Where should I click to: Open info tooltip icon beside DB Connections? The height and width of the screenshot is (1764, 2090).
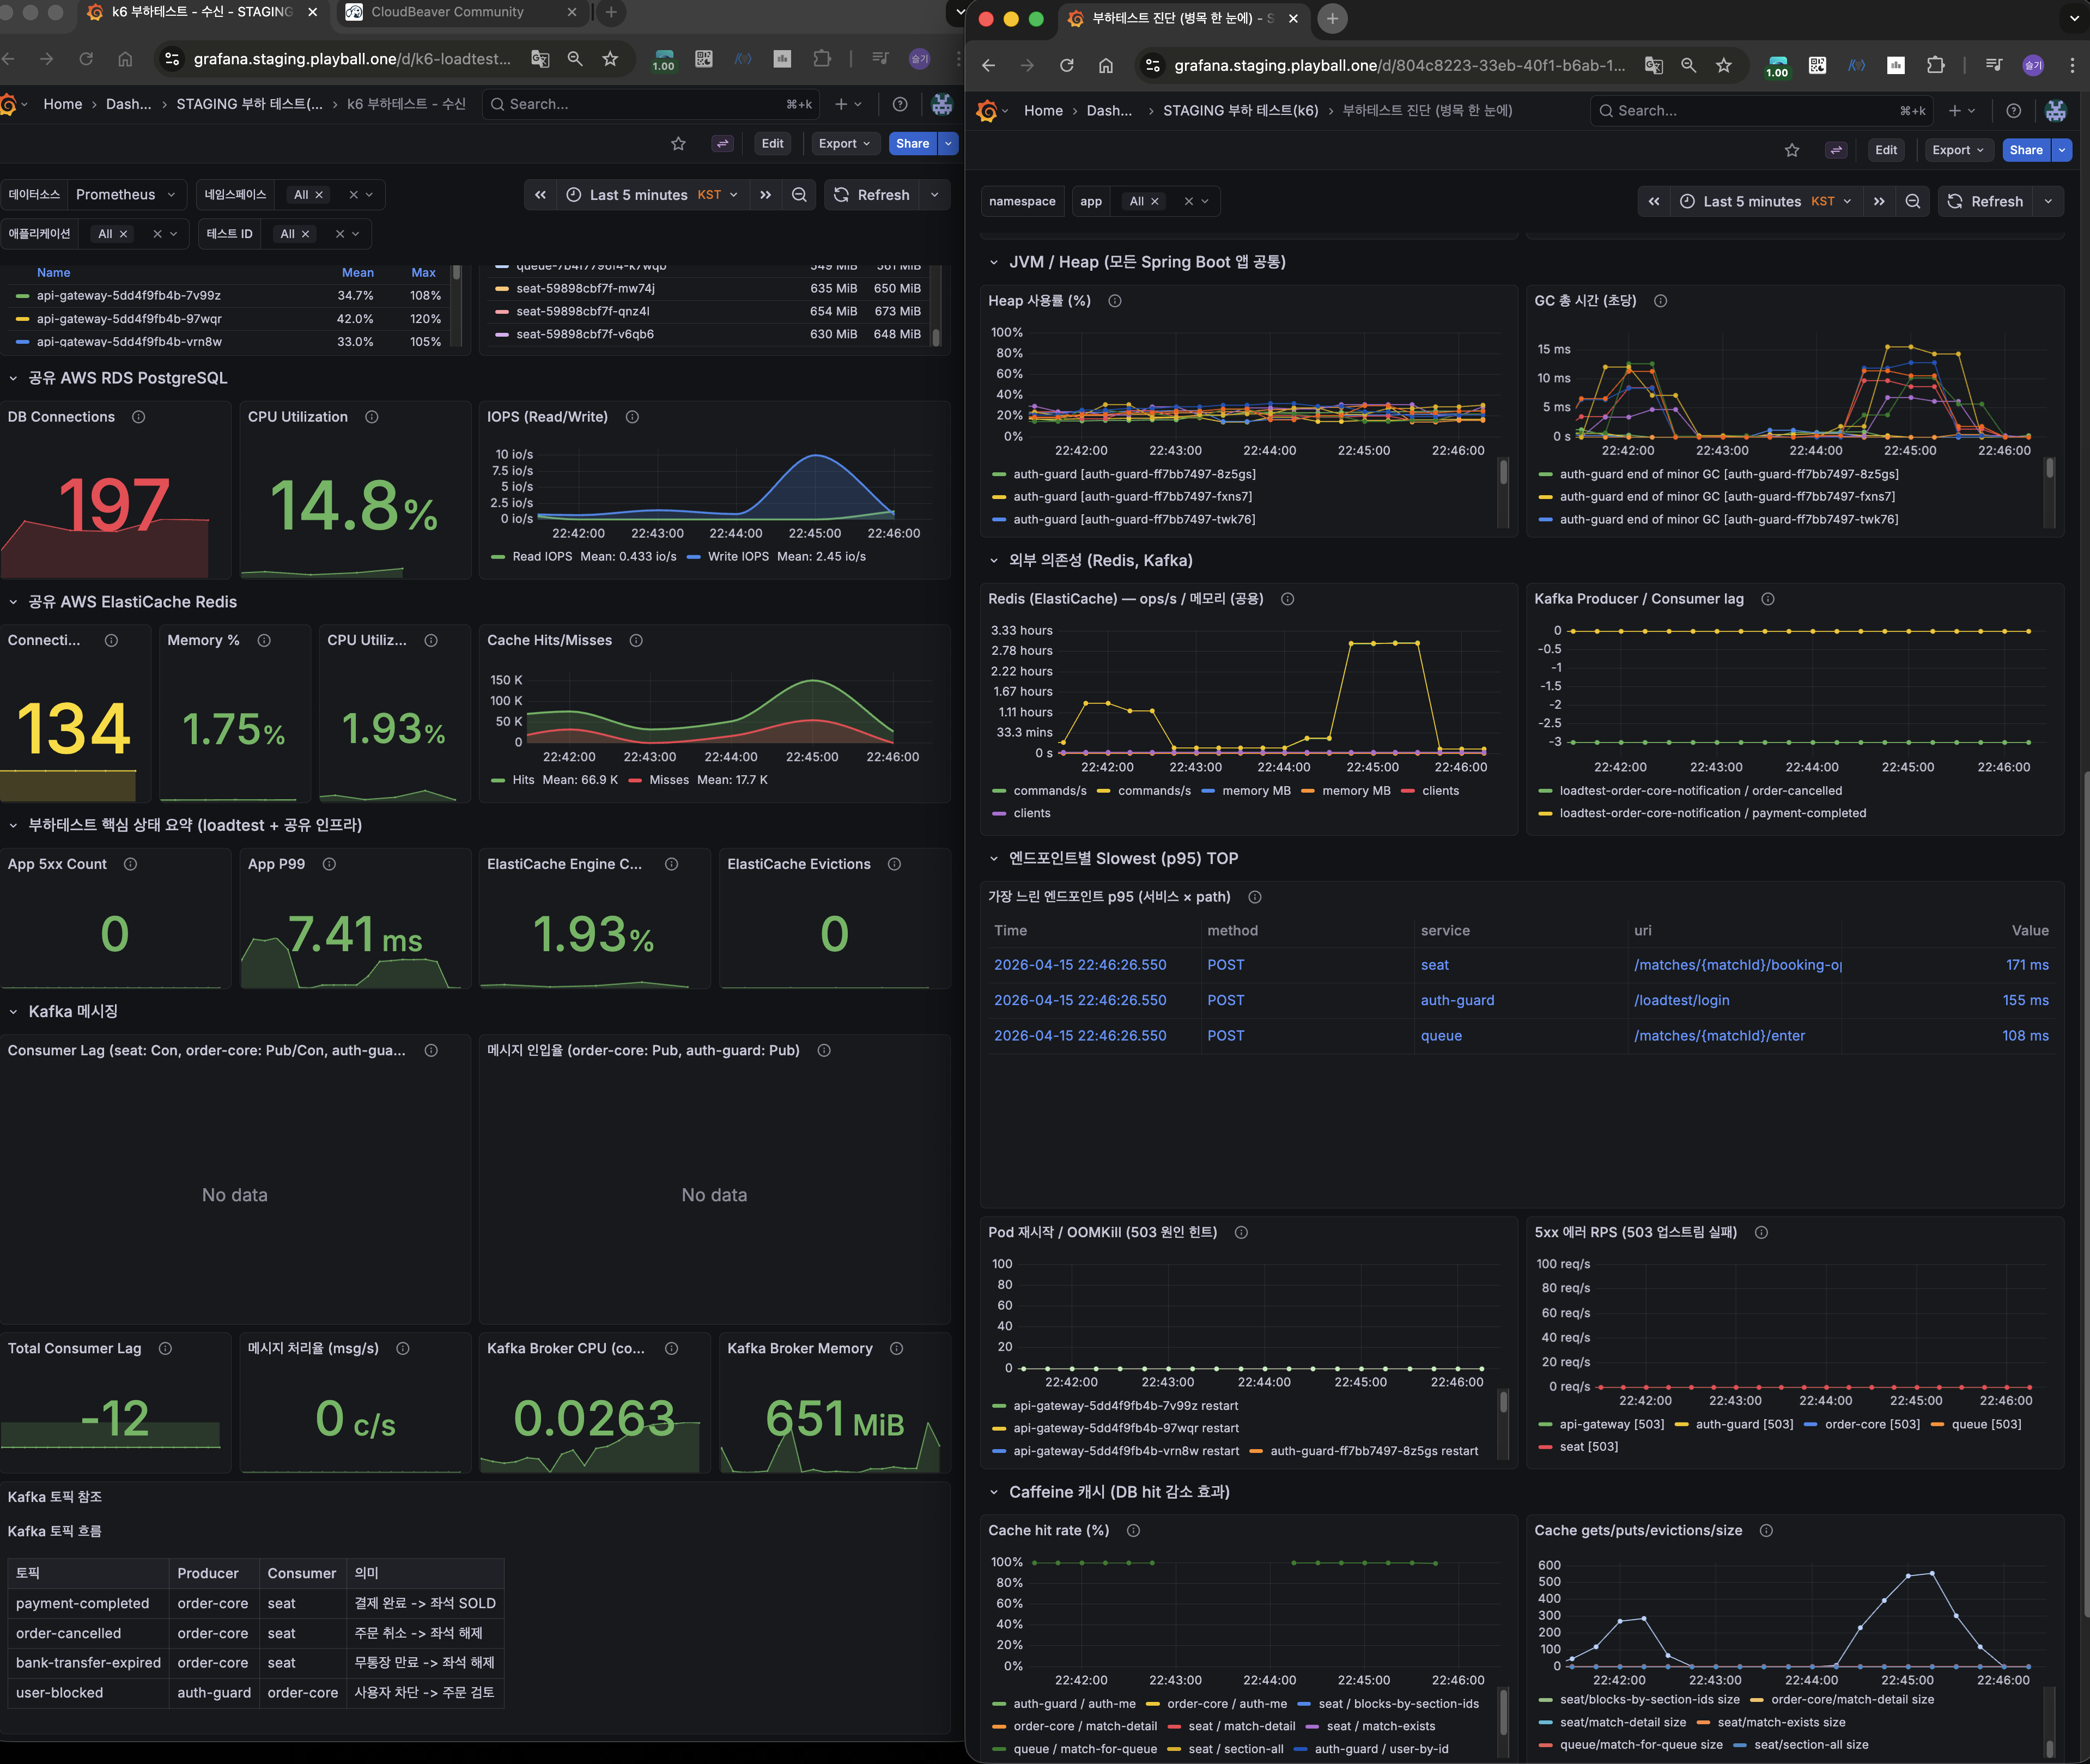pos(139,417)
